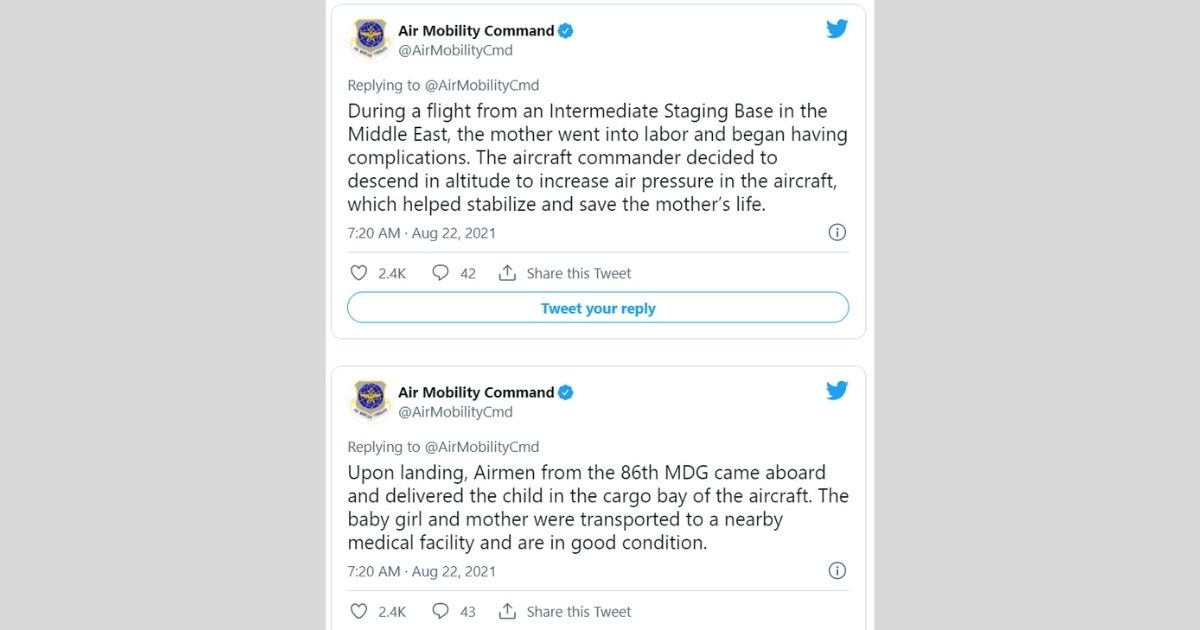1200x630 pixels.
Task: Click info icon on first tweet
Action: [x=837, y=233]
